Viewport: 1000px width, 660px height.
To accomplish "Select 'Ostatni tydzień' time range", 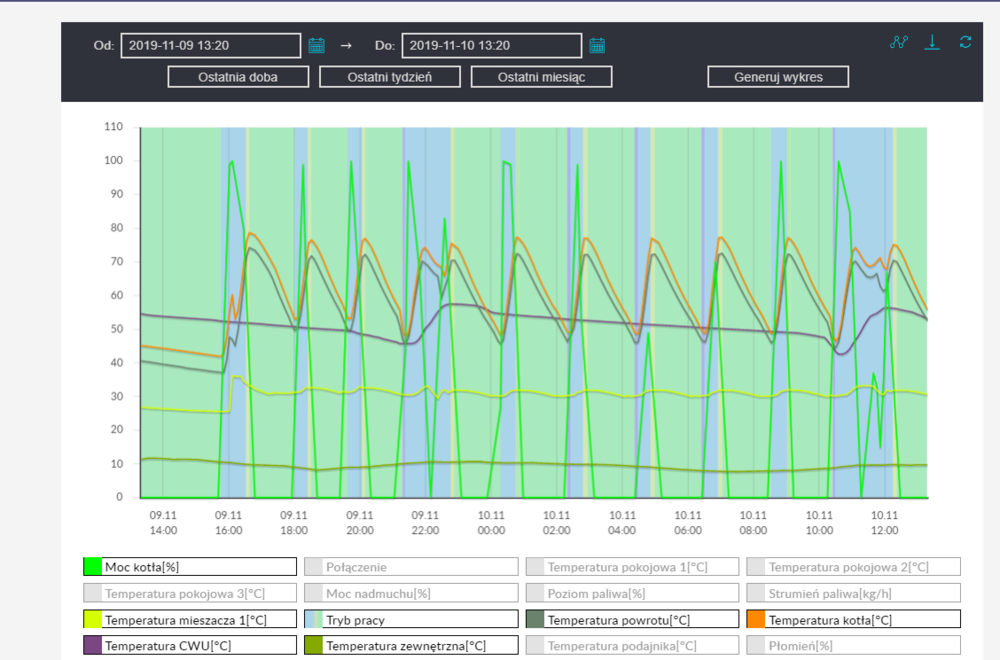I will coord(389,77).
